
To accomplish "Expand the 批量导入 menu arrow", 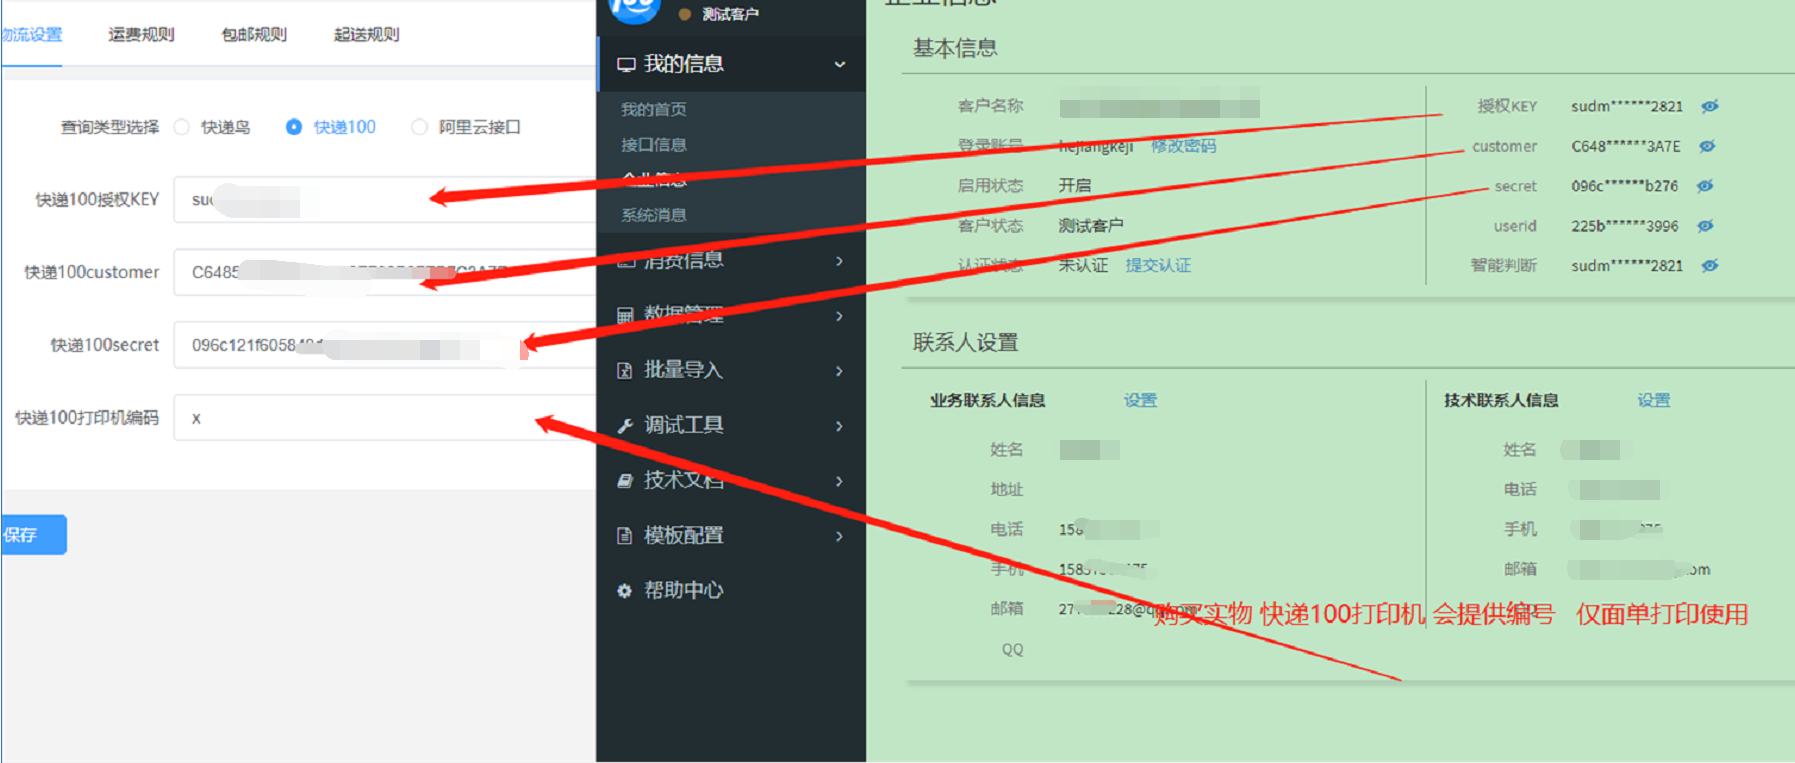I will click(840, 371).
